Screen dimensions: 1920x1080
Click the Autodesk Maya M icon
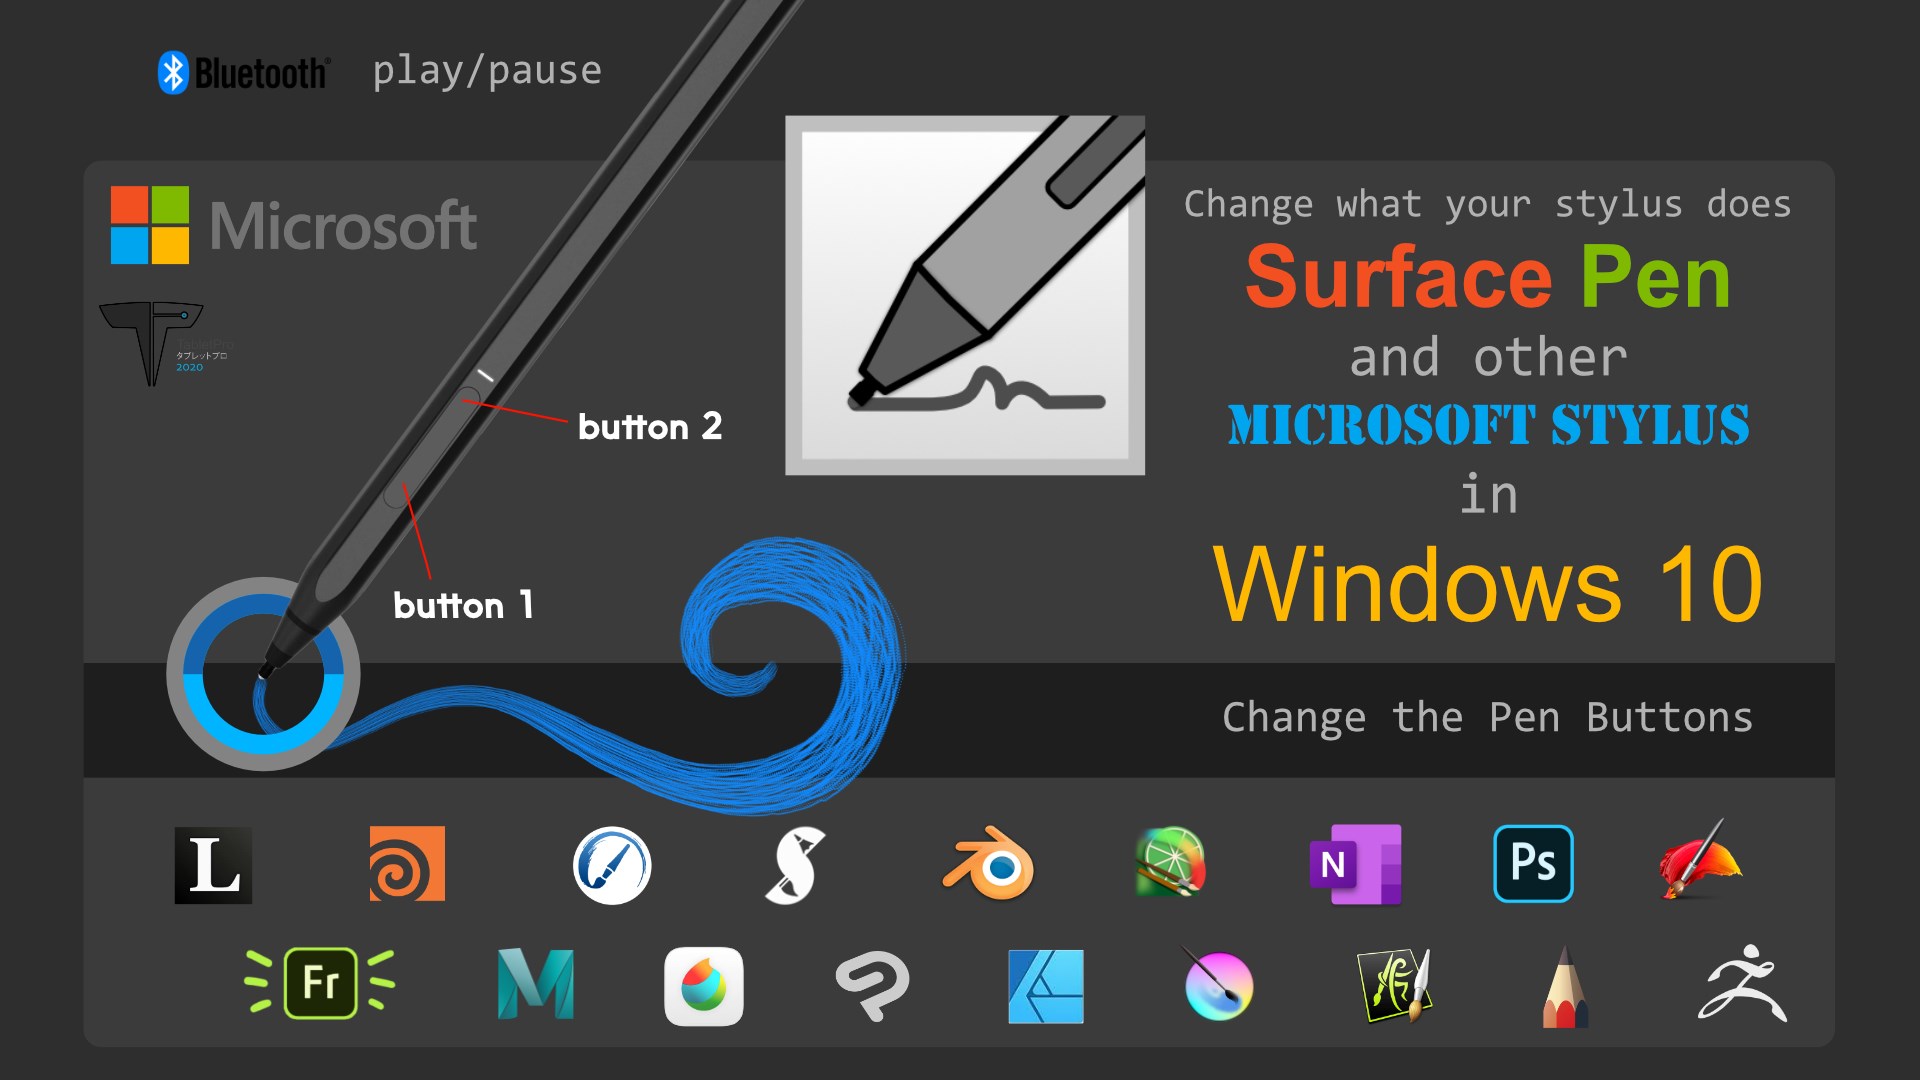coord(536,985)
